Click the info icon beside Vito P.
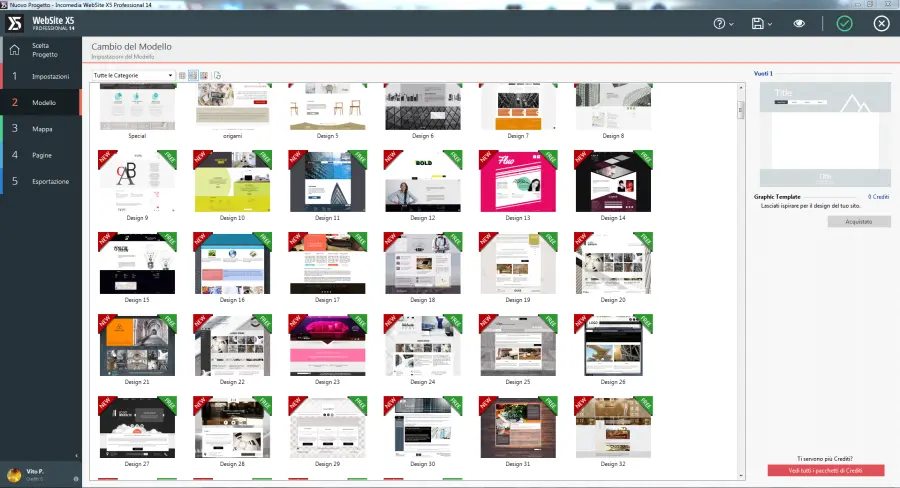This screenshot has height=488, width=900. (76, 479)
